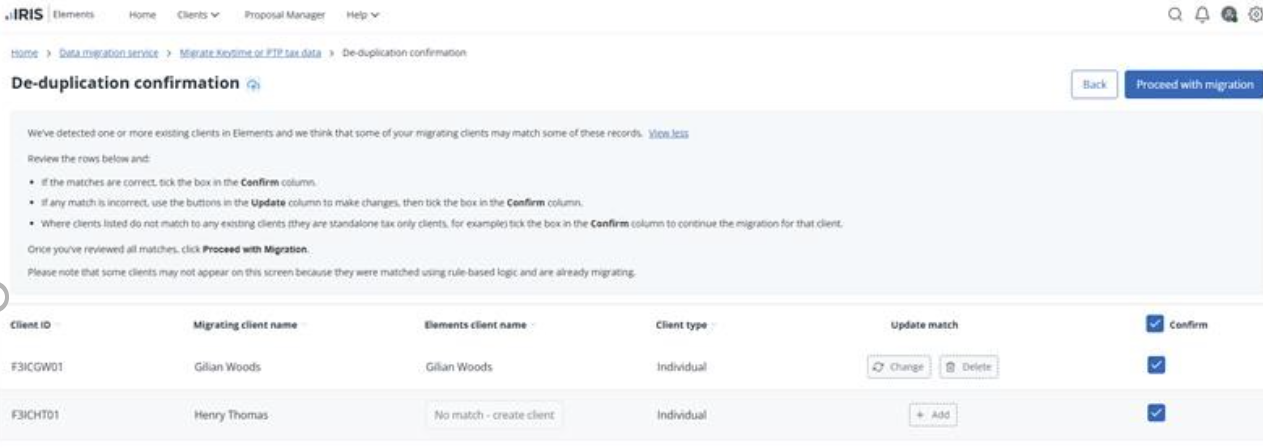Image resolution: width=1263 pixels, height=448 pixels.
Task: Toggle the Confirm all header checkbox
Action: [x=1155, y=324]
